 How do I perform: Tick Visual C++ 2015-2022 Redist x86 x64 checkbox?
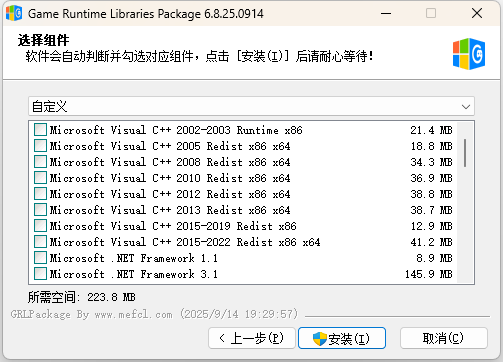click(40, 241)
